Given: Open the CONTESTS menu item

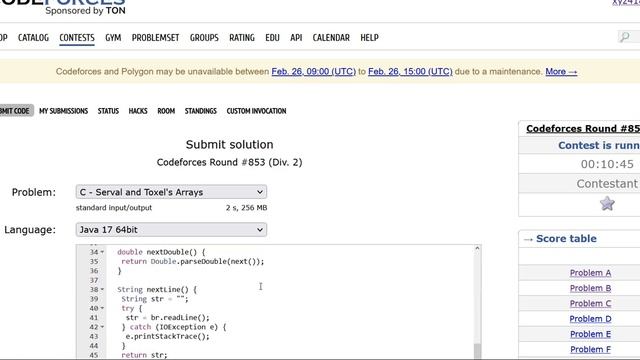Looking at the screenshot, I should pos(77,38).
